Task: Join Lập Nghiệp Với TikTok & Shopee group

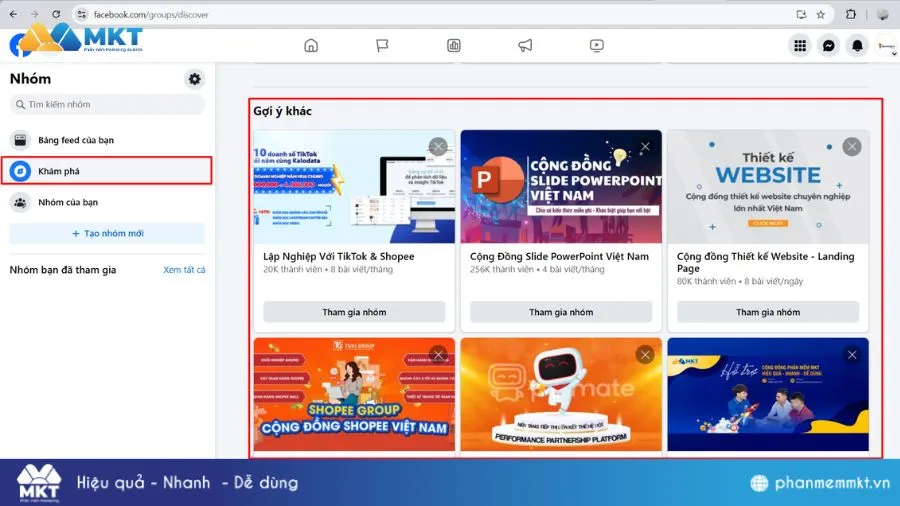Action: pyautogui.click(x=354, y=312)
